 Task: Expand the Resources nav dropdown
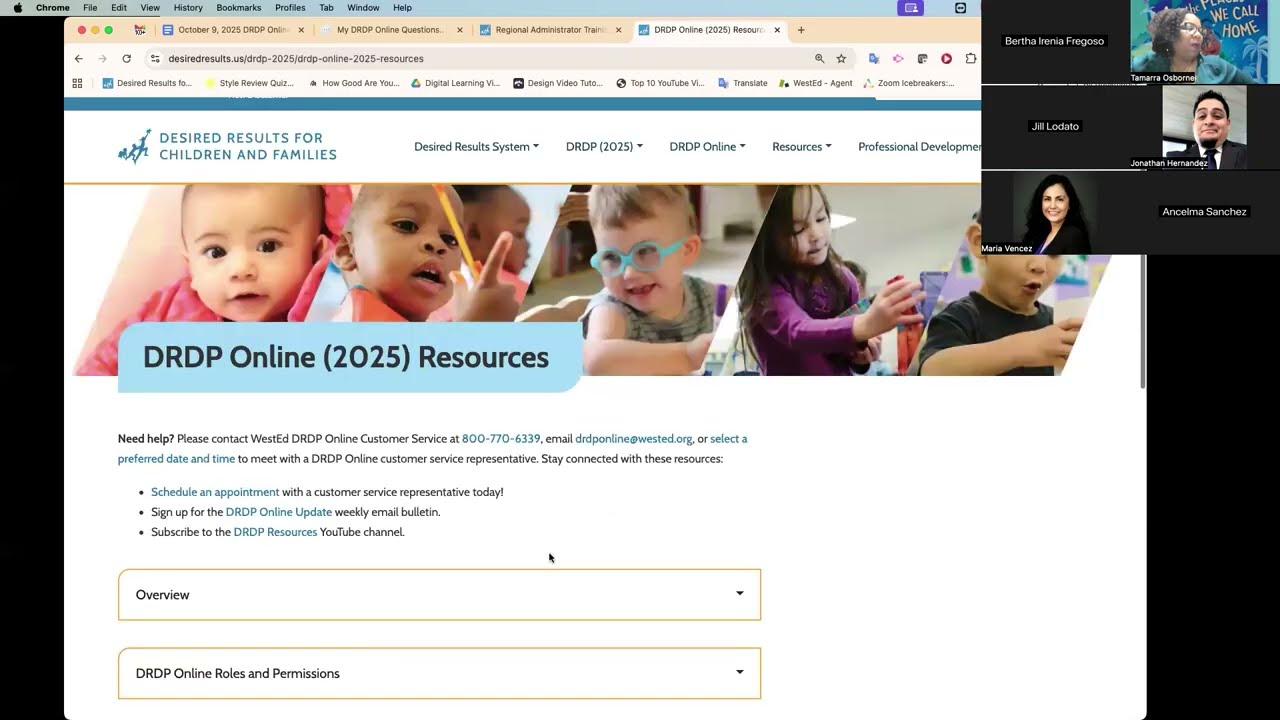pyautogui.click(x=801, y=146)
